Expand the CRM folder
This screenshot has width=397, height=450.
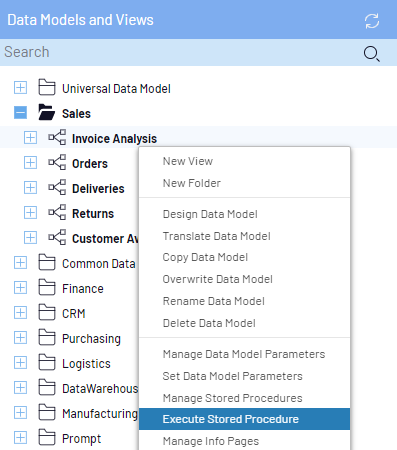(x=20, y=312)
